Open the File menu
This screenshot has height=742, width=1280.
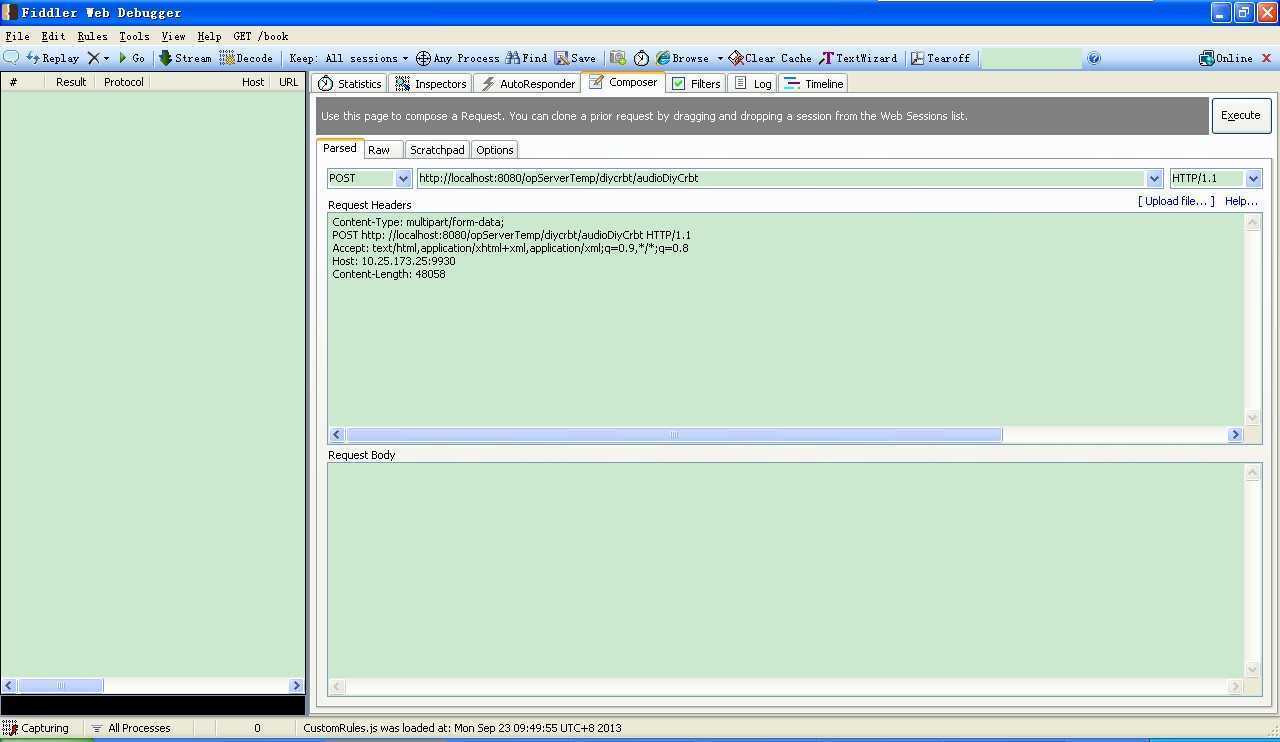pos(17,36)
